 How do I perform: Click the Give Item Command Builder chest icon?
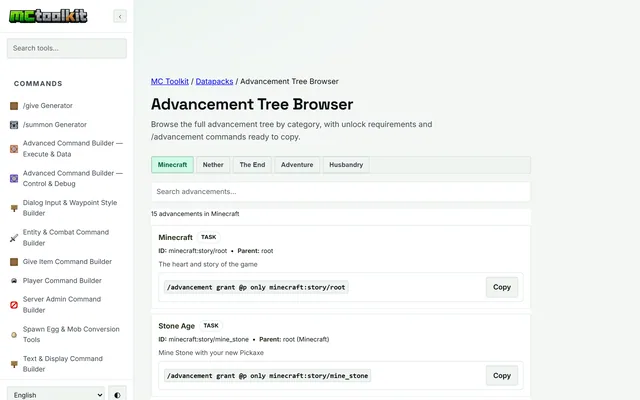click(14, 262)
